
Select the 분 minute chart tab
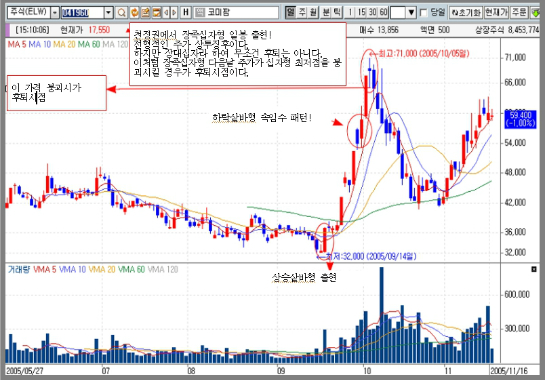pyautogui.click(x=326, y=13)
